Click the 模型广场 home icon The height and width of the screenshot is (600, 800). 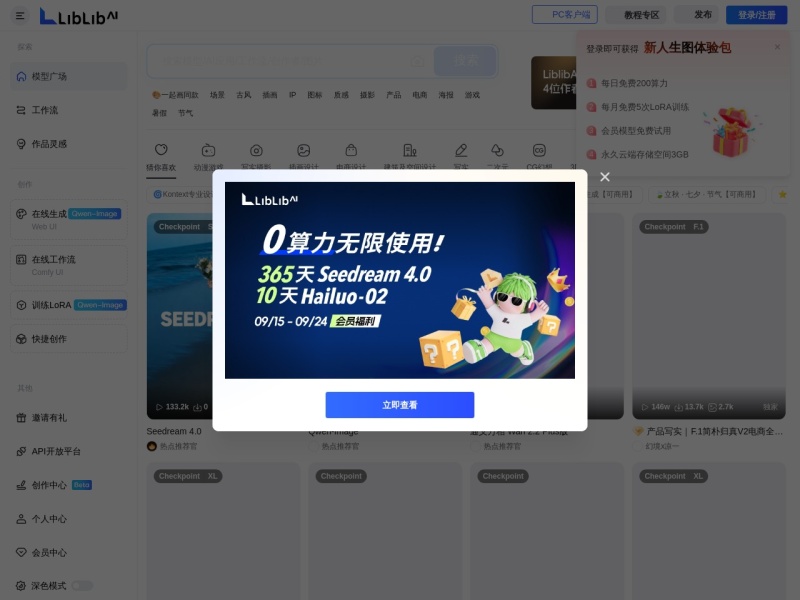[x=21, y=77]
